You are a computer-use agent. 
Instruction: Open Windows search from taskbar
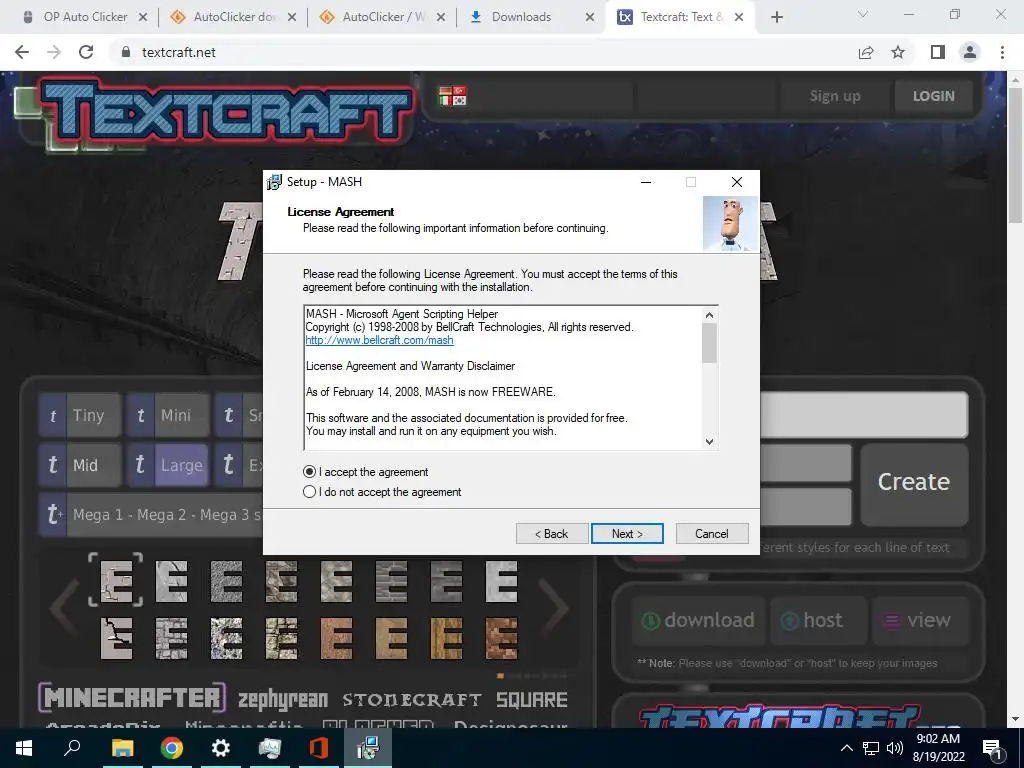(72, 748)
